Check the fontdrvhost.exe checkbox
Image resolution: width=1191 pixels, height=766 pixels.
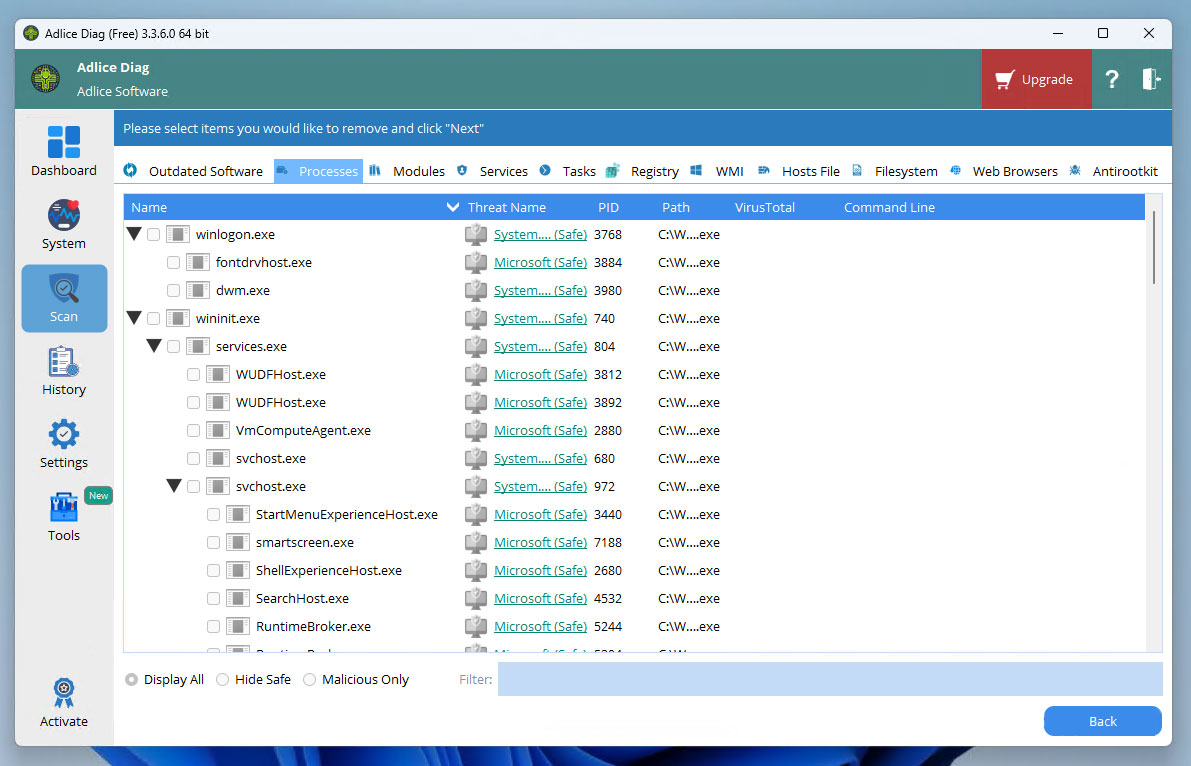(174, 263)
